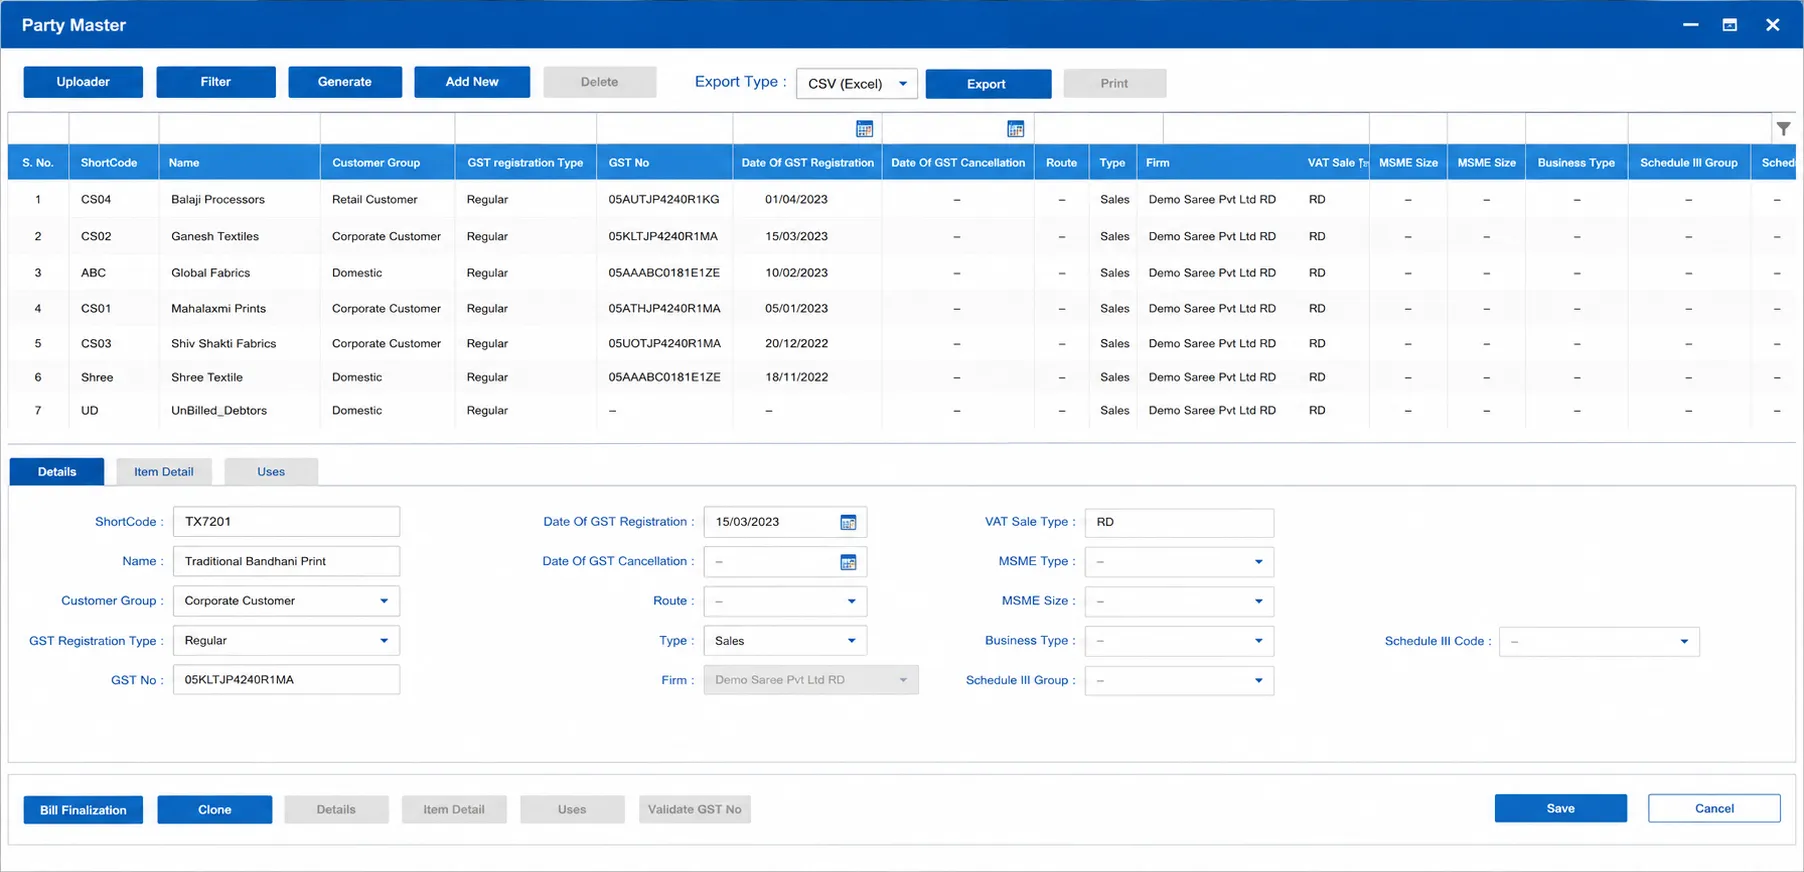Screen dimensions: 1804x872
Task: Expand the GST Registration Type dropdown
Action: pyautogui.click(x=286, y=641)
